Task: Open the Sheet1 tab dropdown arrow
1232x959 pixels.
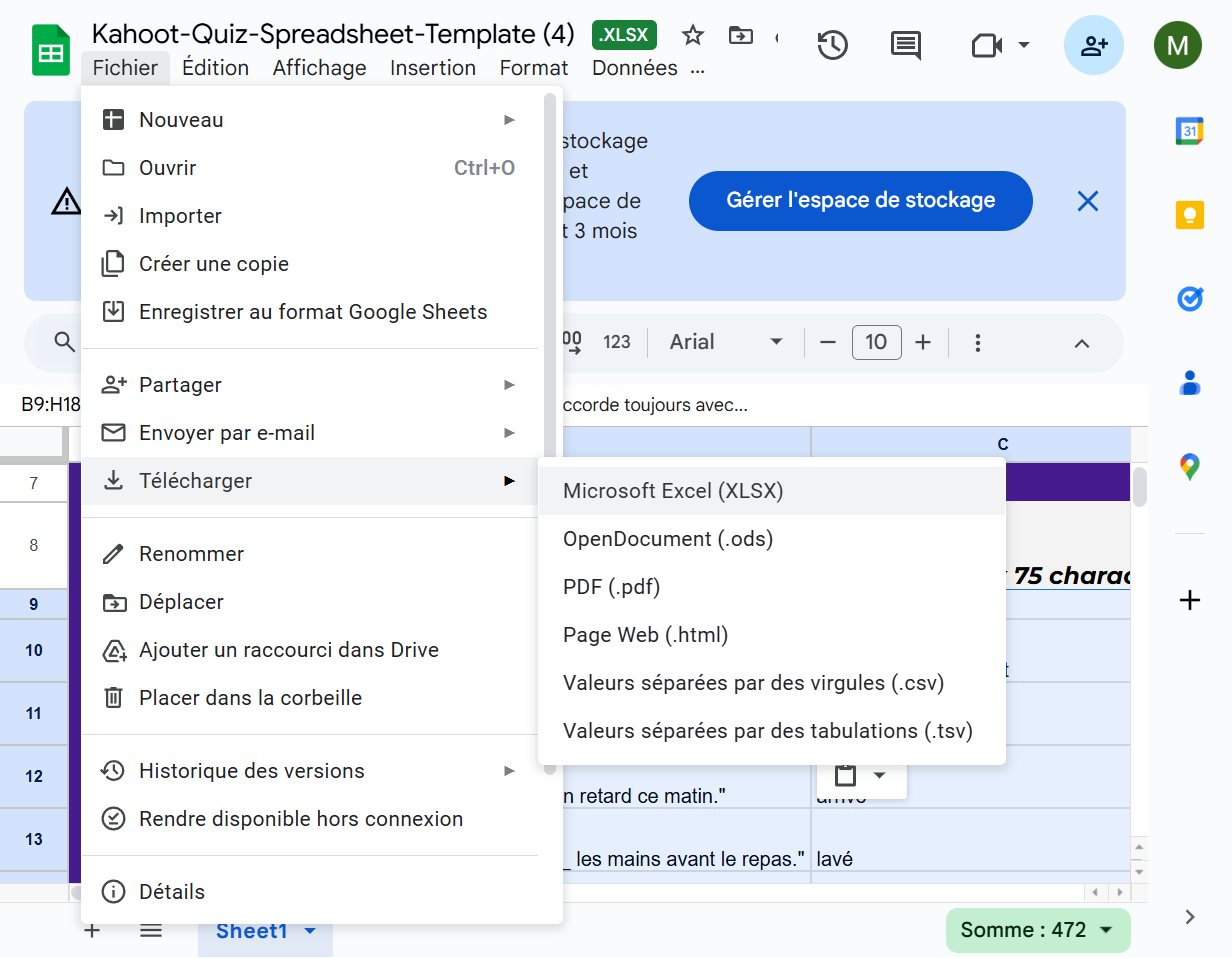Action: 310,931
